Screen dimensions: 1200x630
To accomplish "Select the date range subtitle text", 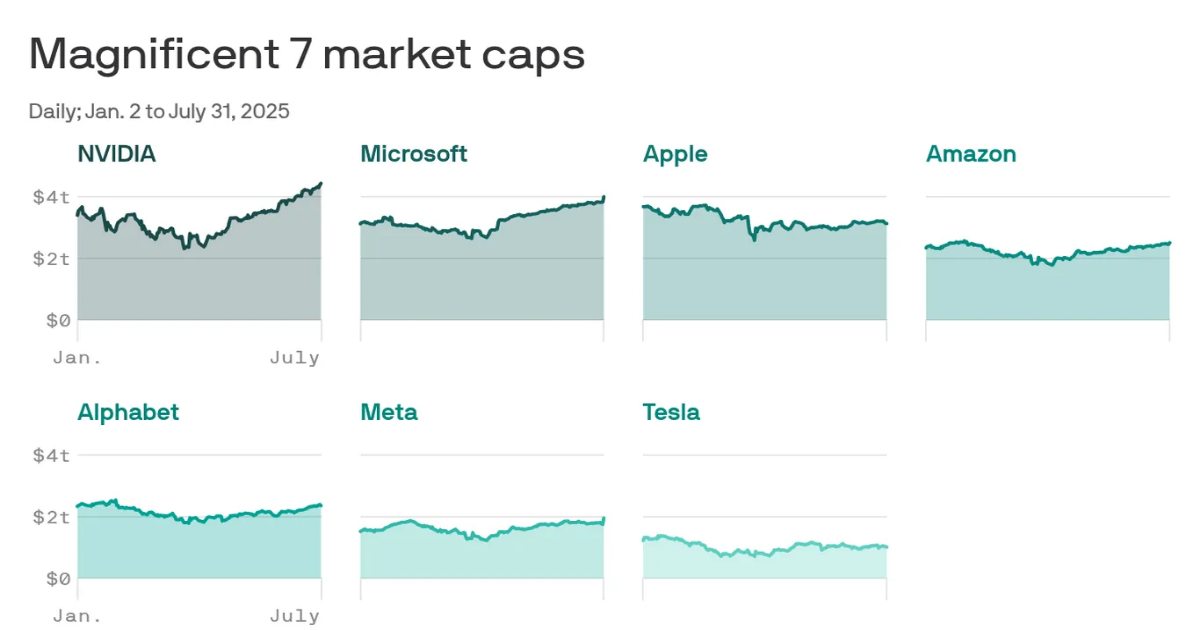I will coord(159,111).
